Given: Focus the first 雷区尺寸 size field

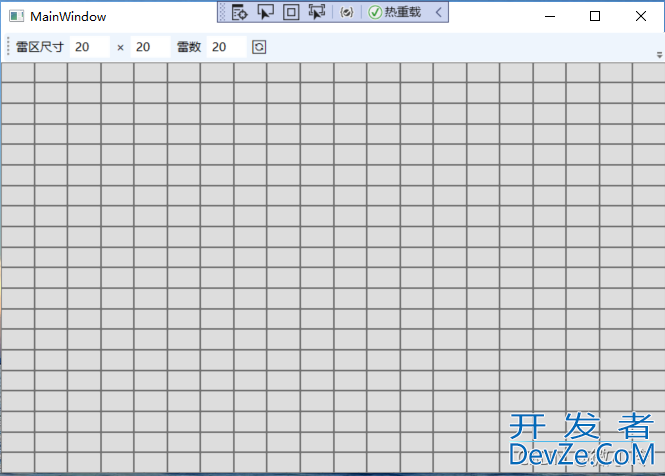Looking at the screenshot, I should click(x=88, y=47).
